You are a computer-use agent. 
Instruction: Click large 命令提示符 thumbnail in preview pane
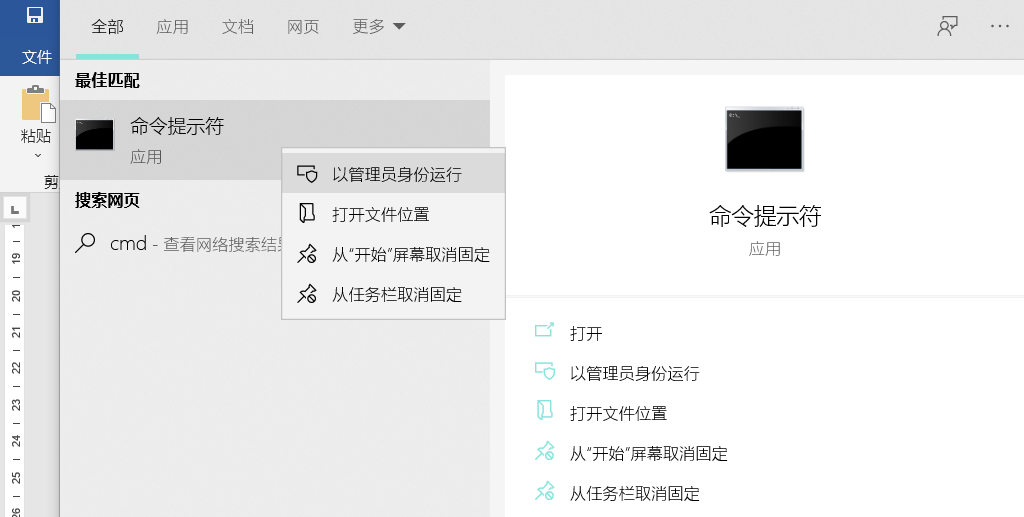click(764, 139)
